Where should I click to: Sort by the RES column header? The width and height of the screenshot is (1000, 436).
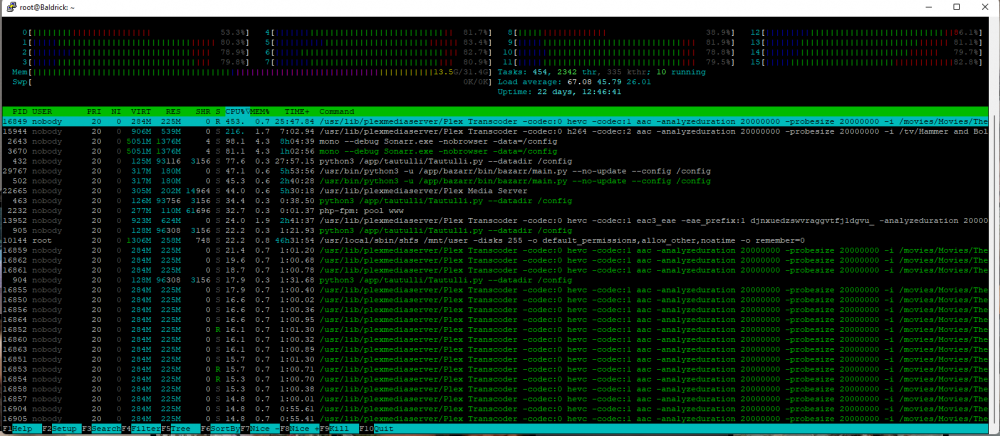[x=173, y=112]
